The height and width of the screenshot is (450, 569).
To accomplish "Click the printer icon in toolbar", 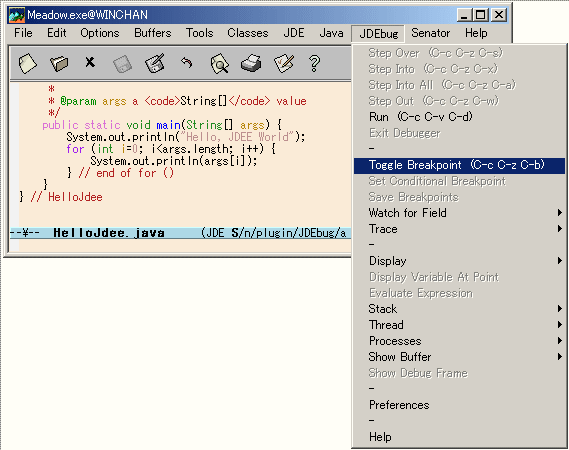I will 251,63.
